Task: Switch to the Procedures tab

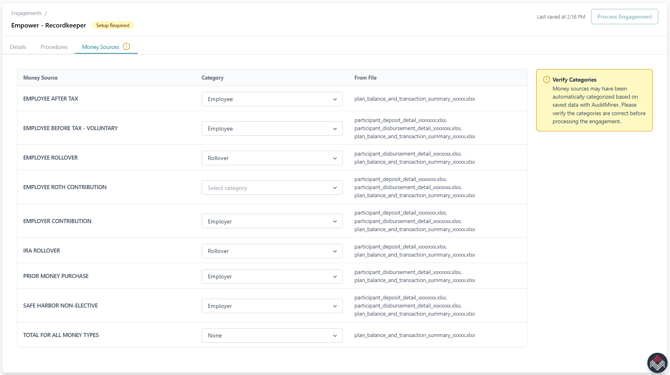Action: (54, 47)
